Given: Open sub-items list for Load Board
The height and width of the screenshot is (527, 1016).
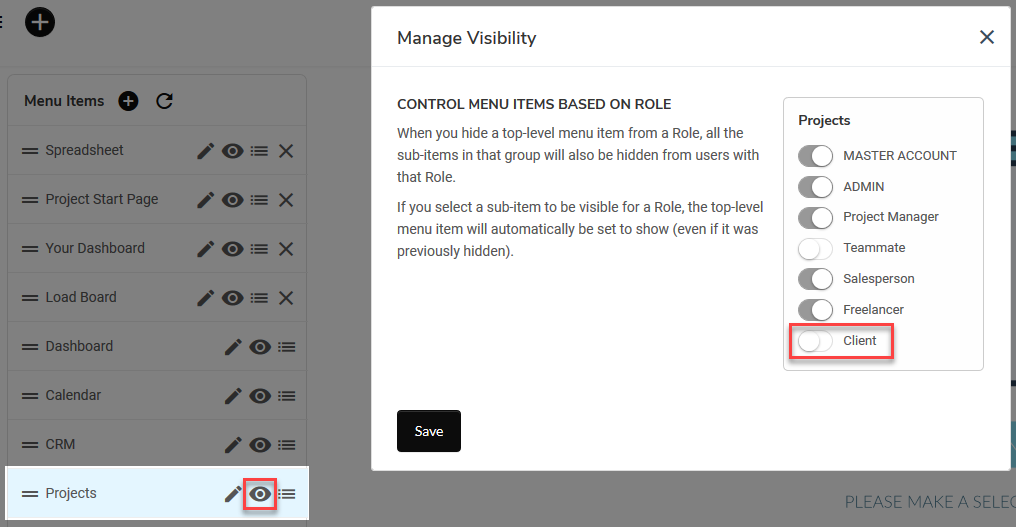Looking at the screenshot, I should [259, 298].
